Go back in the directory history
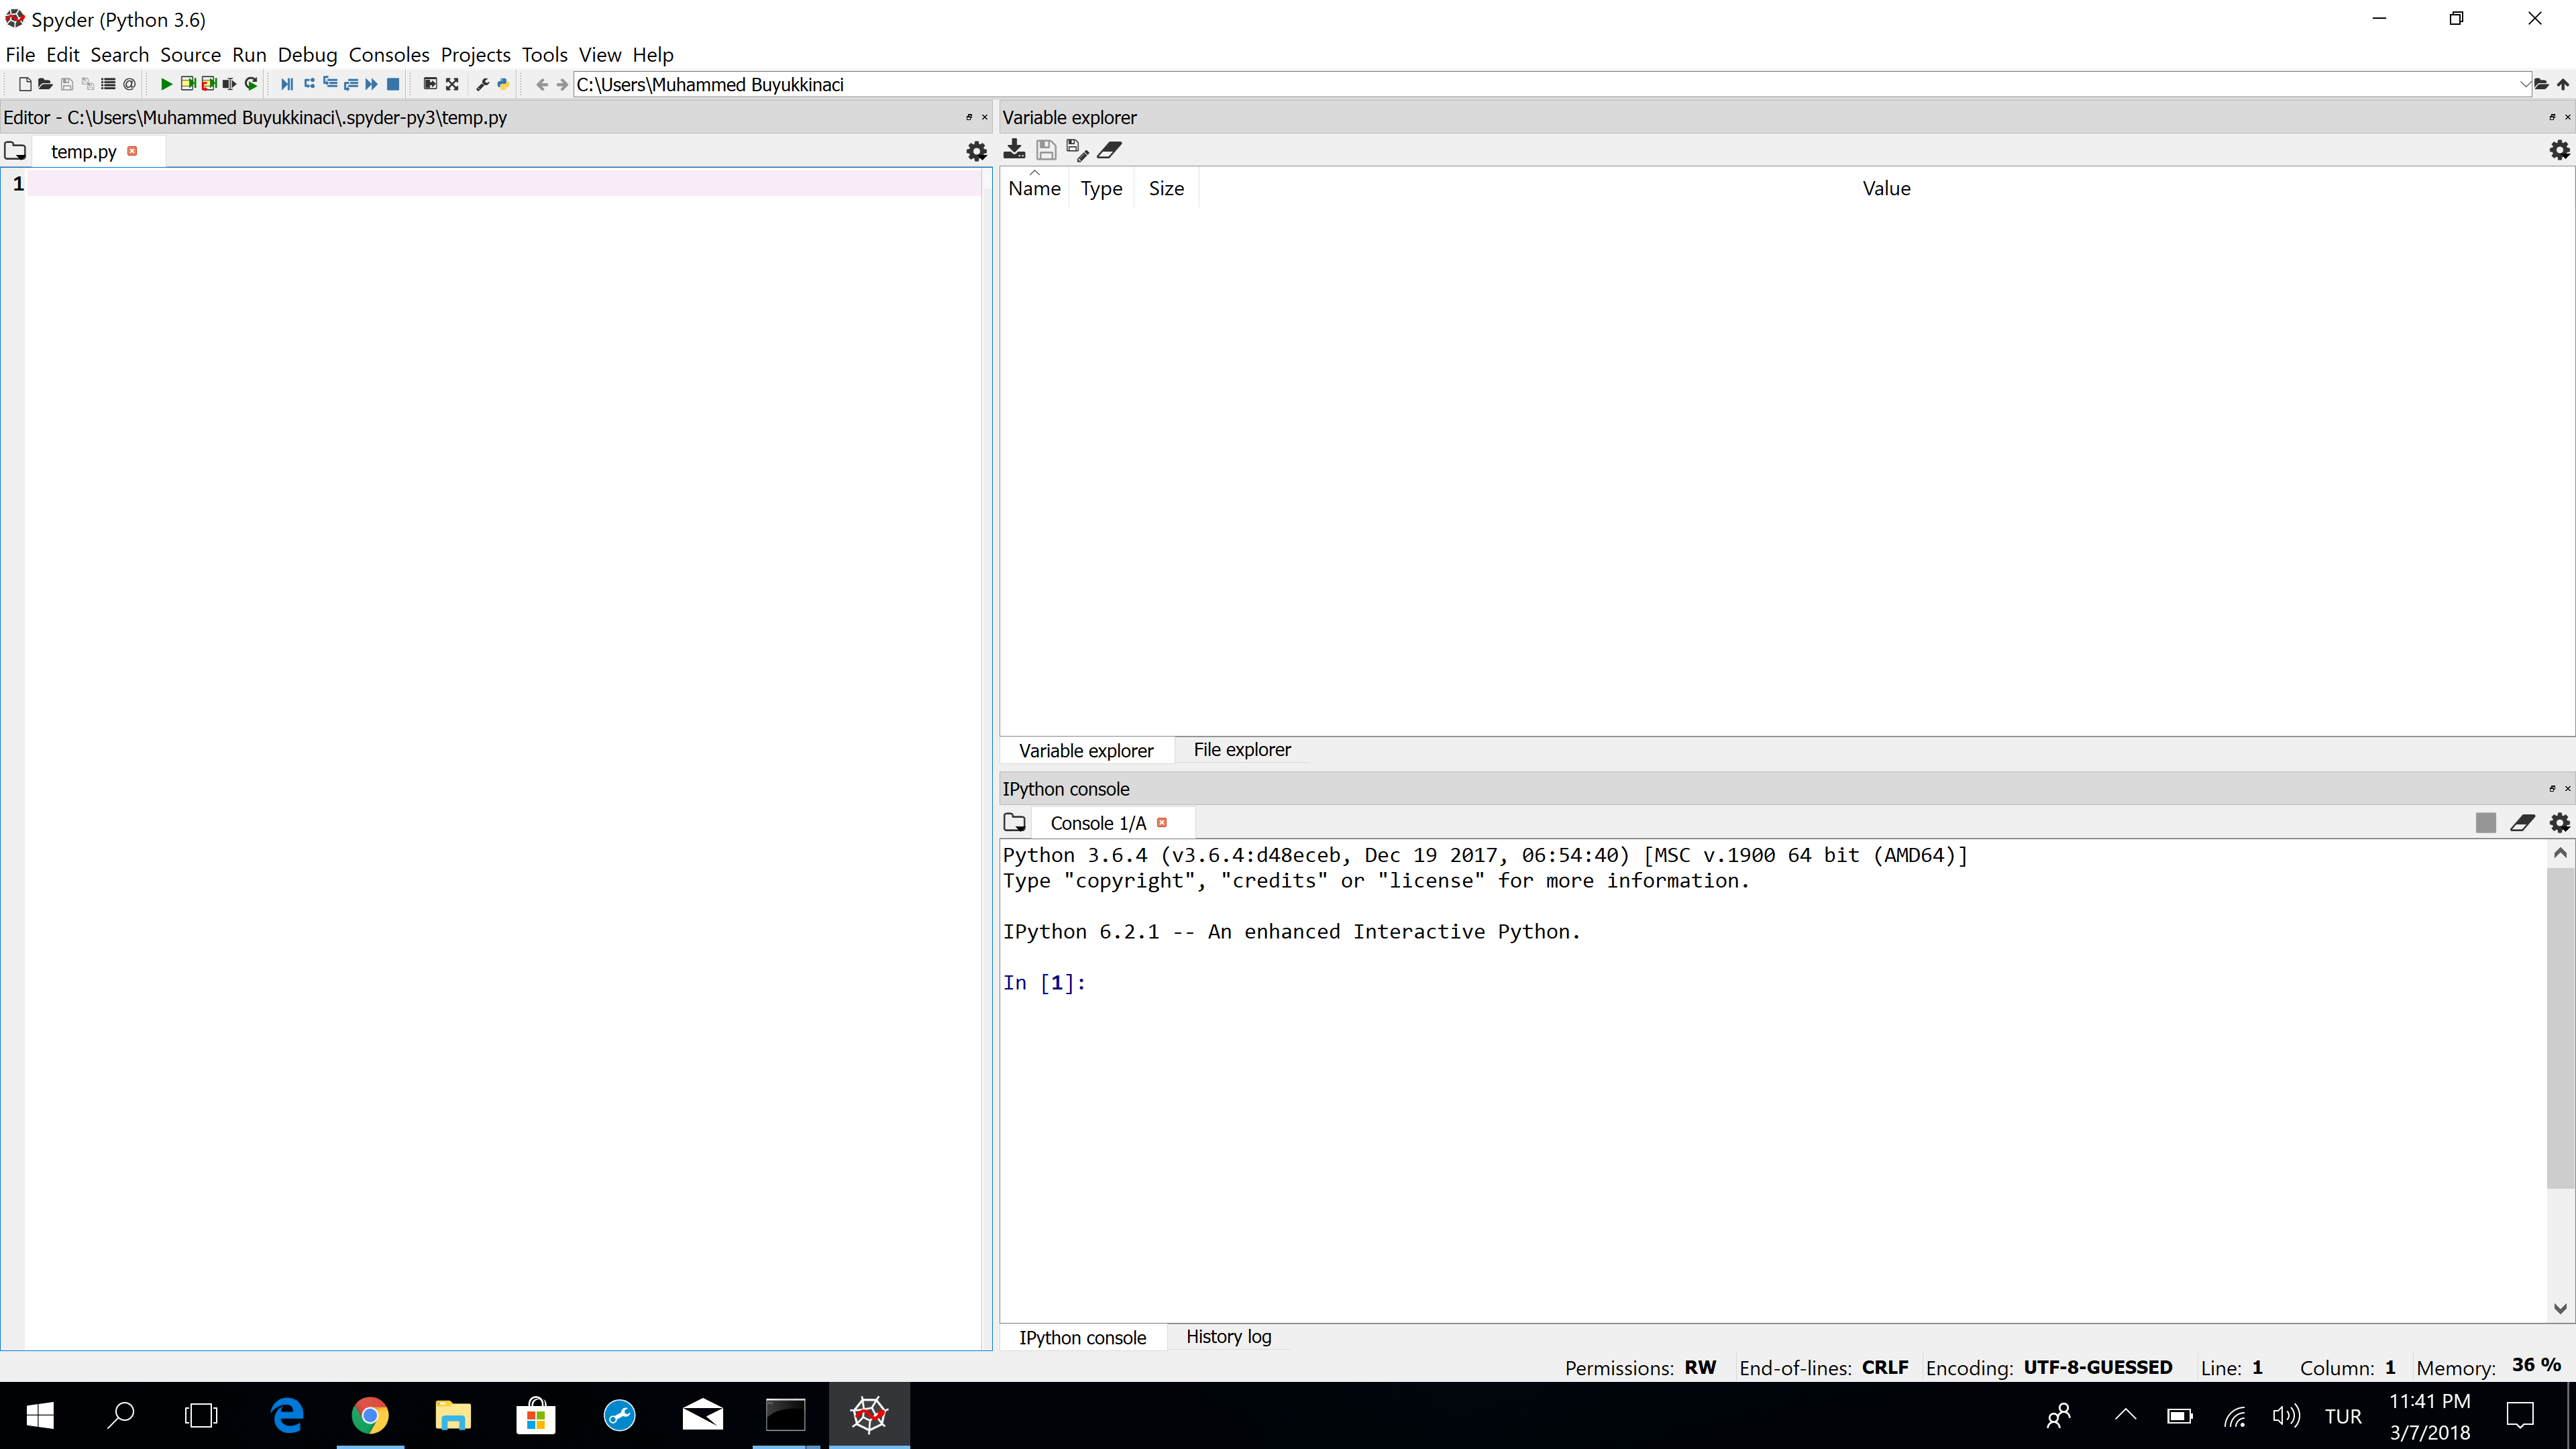Viewport: 2576px width, 1449px height. [541, 85]
